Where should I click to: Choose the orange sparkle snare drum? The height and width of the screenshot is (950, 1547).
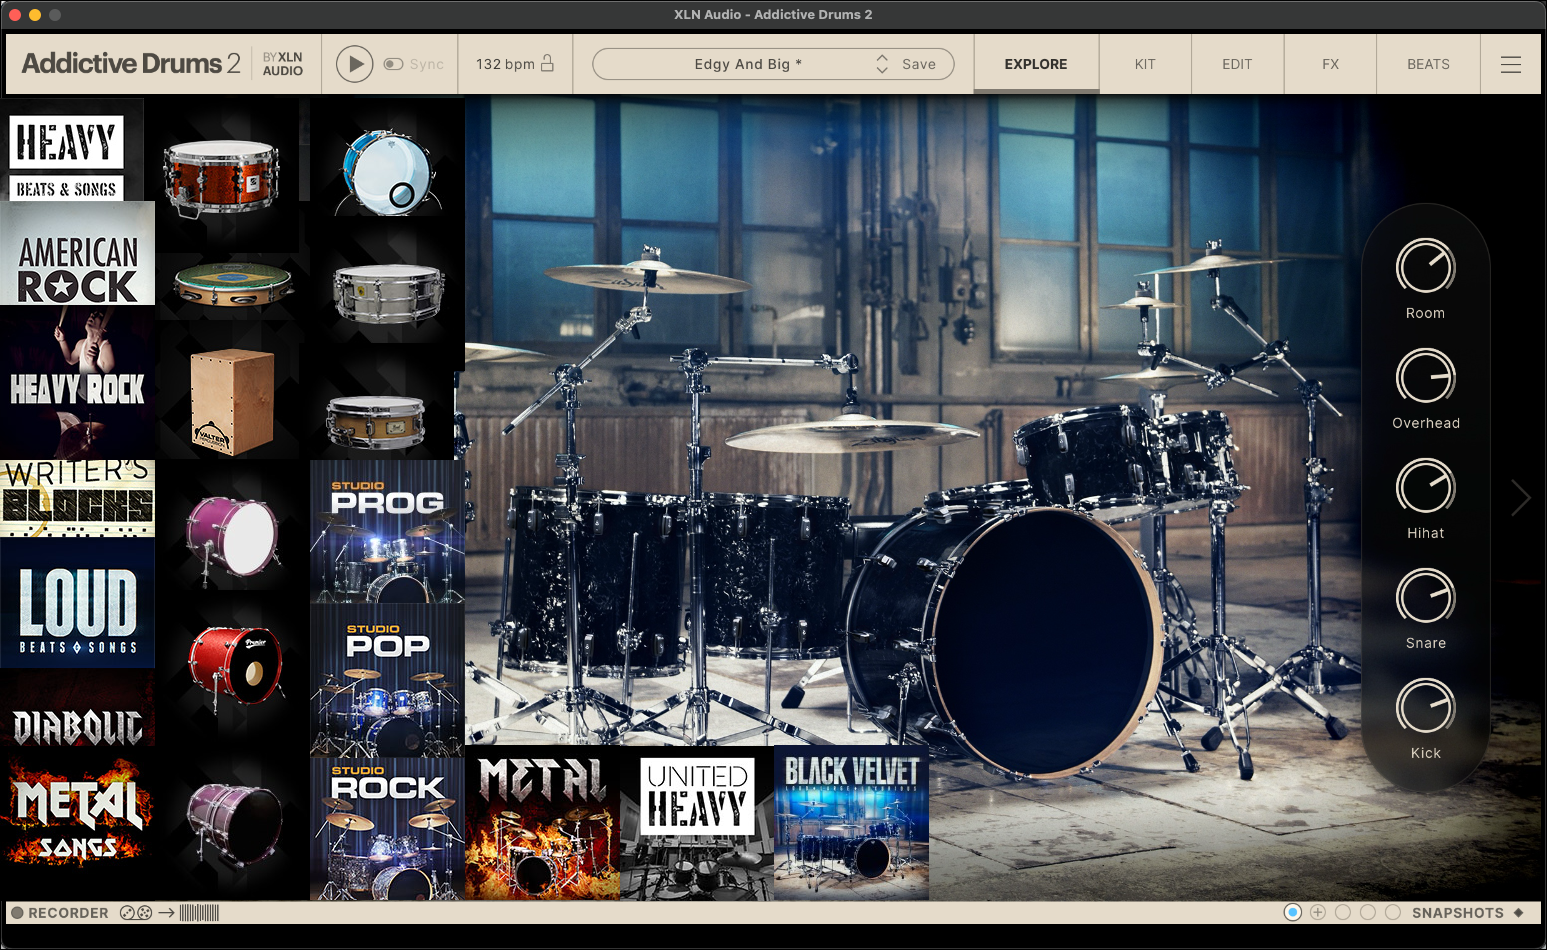coord(221,177)
